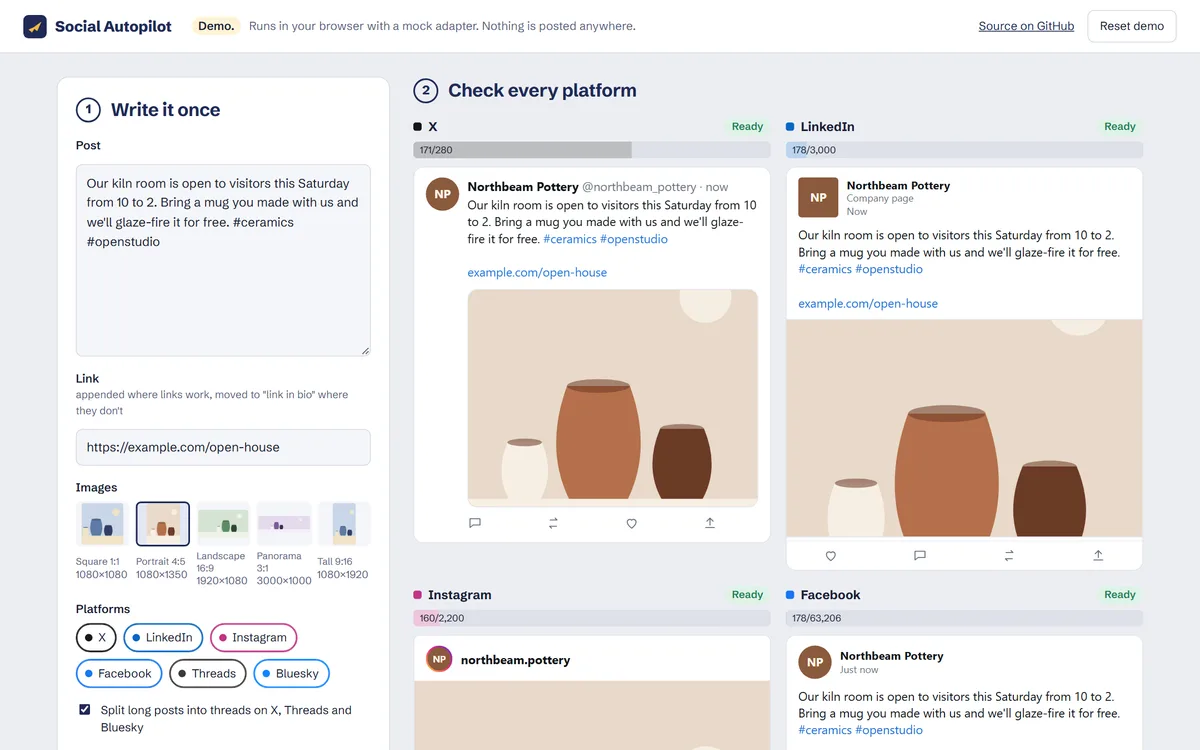The height and width of the screenshot is (750, 1200).
Task: Click the Post textarea resize handle
Action: [x=365, y=350]
